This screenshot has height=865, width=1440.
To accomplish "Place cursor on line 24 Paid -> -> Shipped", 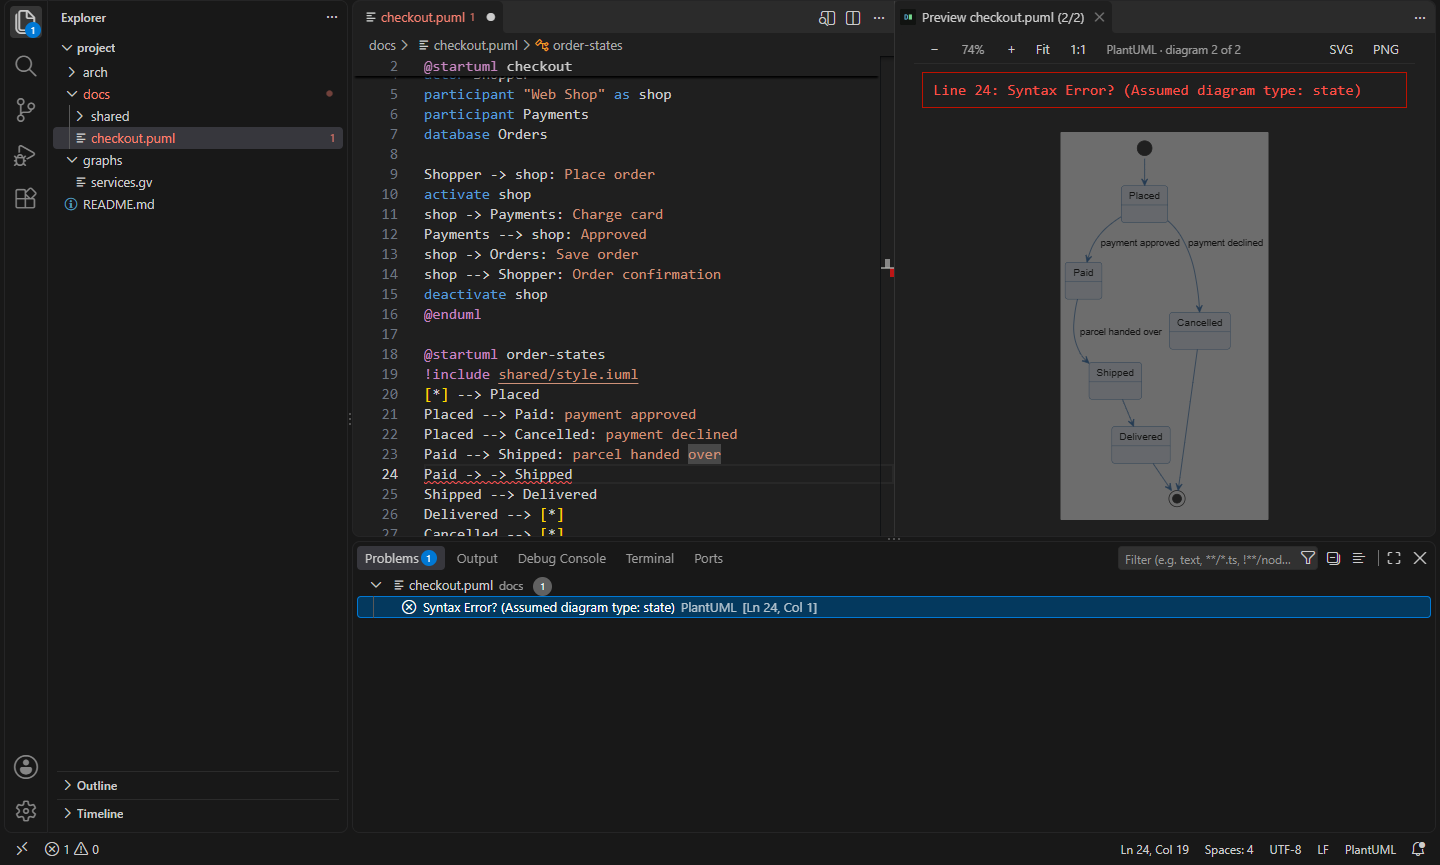I will [x=498, y=474].
